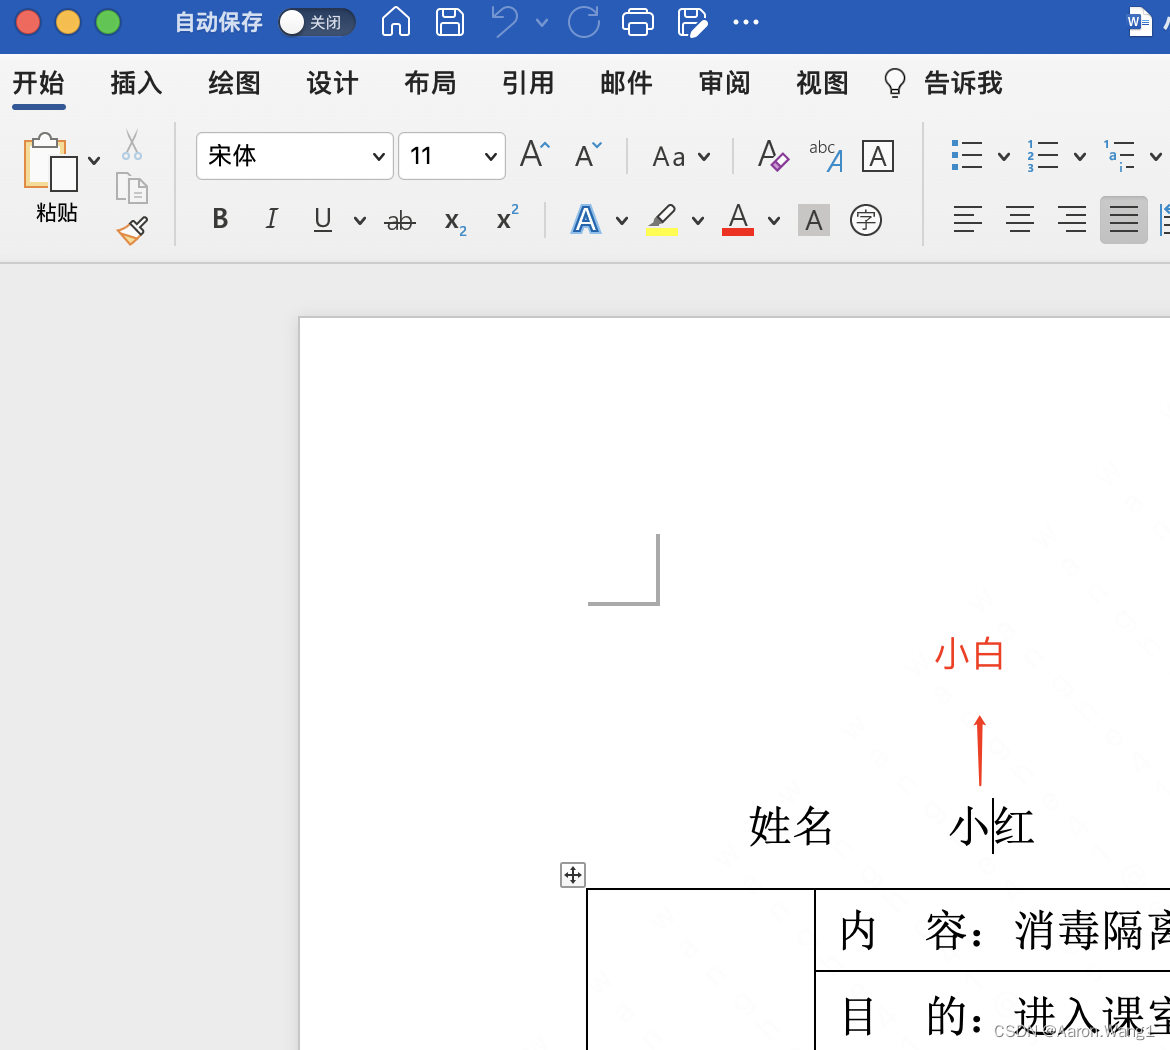Click the Save diskette icon
This screenshot has width=1170, height=1050.
tap(449, 22)
